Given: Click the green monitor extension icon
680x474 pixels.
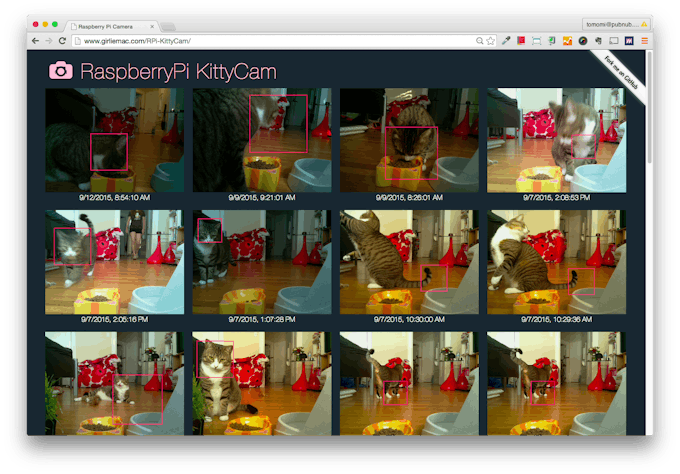Looking at the screenshot, I should (552, 41).
